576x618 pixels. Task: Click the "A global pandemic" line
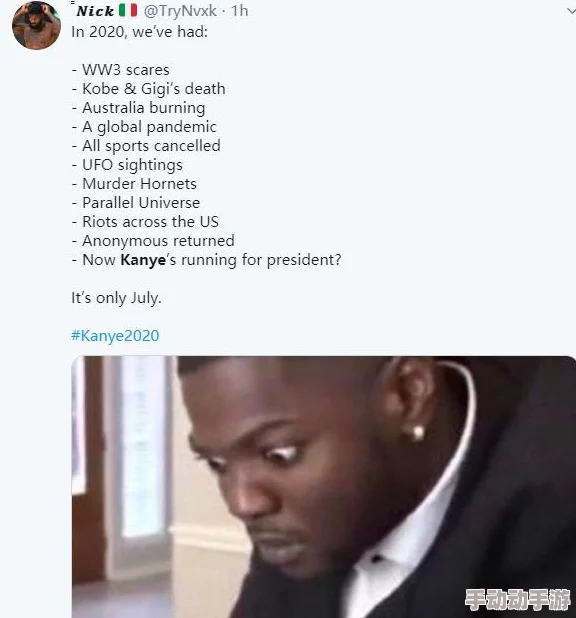pyautogui.click(x=144, y=127)
